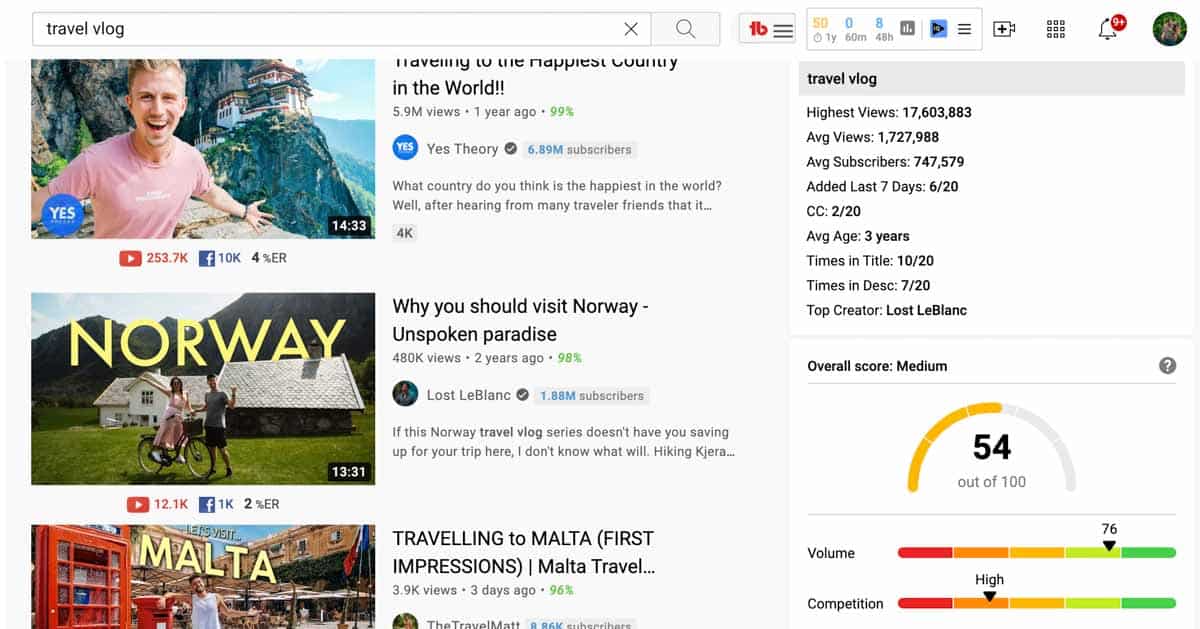Click the verified checkmark next to Lost LeBlanc
The width and height of the screenshot is (1200, 629).
click(x=522, y=395)
